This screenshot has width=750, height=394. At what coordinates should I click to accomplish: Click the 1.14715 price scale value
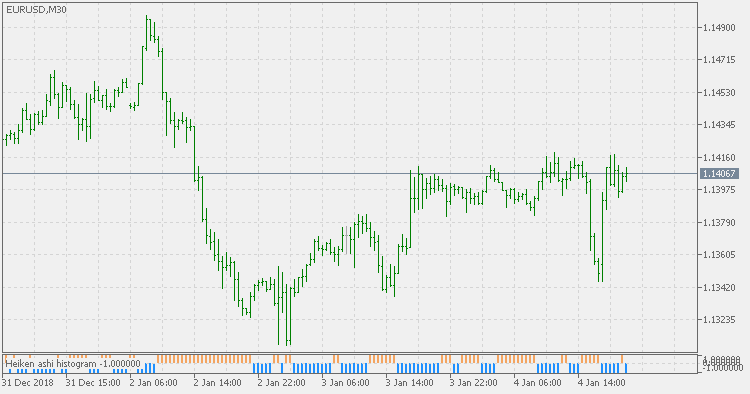719,60
